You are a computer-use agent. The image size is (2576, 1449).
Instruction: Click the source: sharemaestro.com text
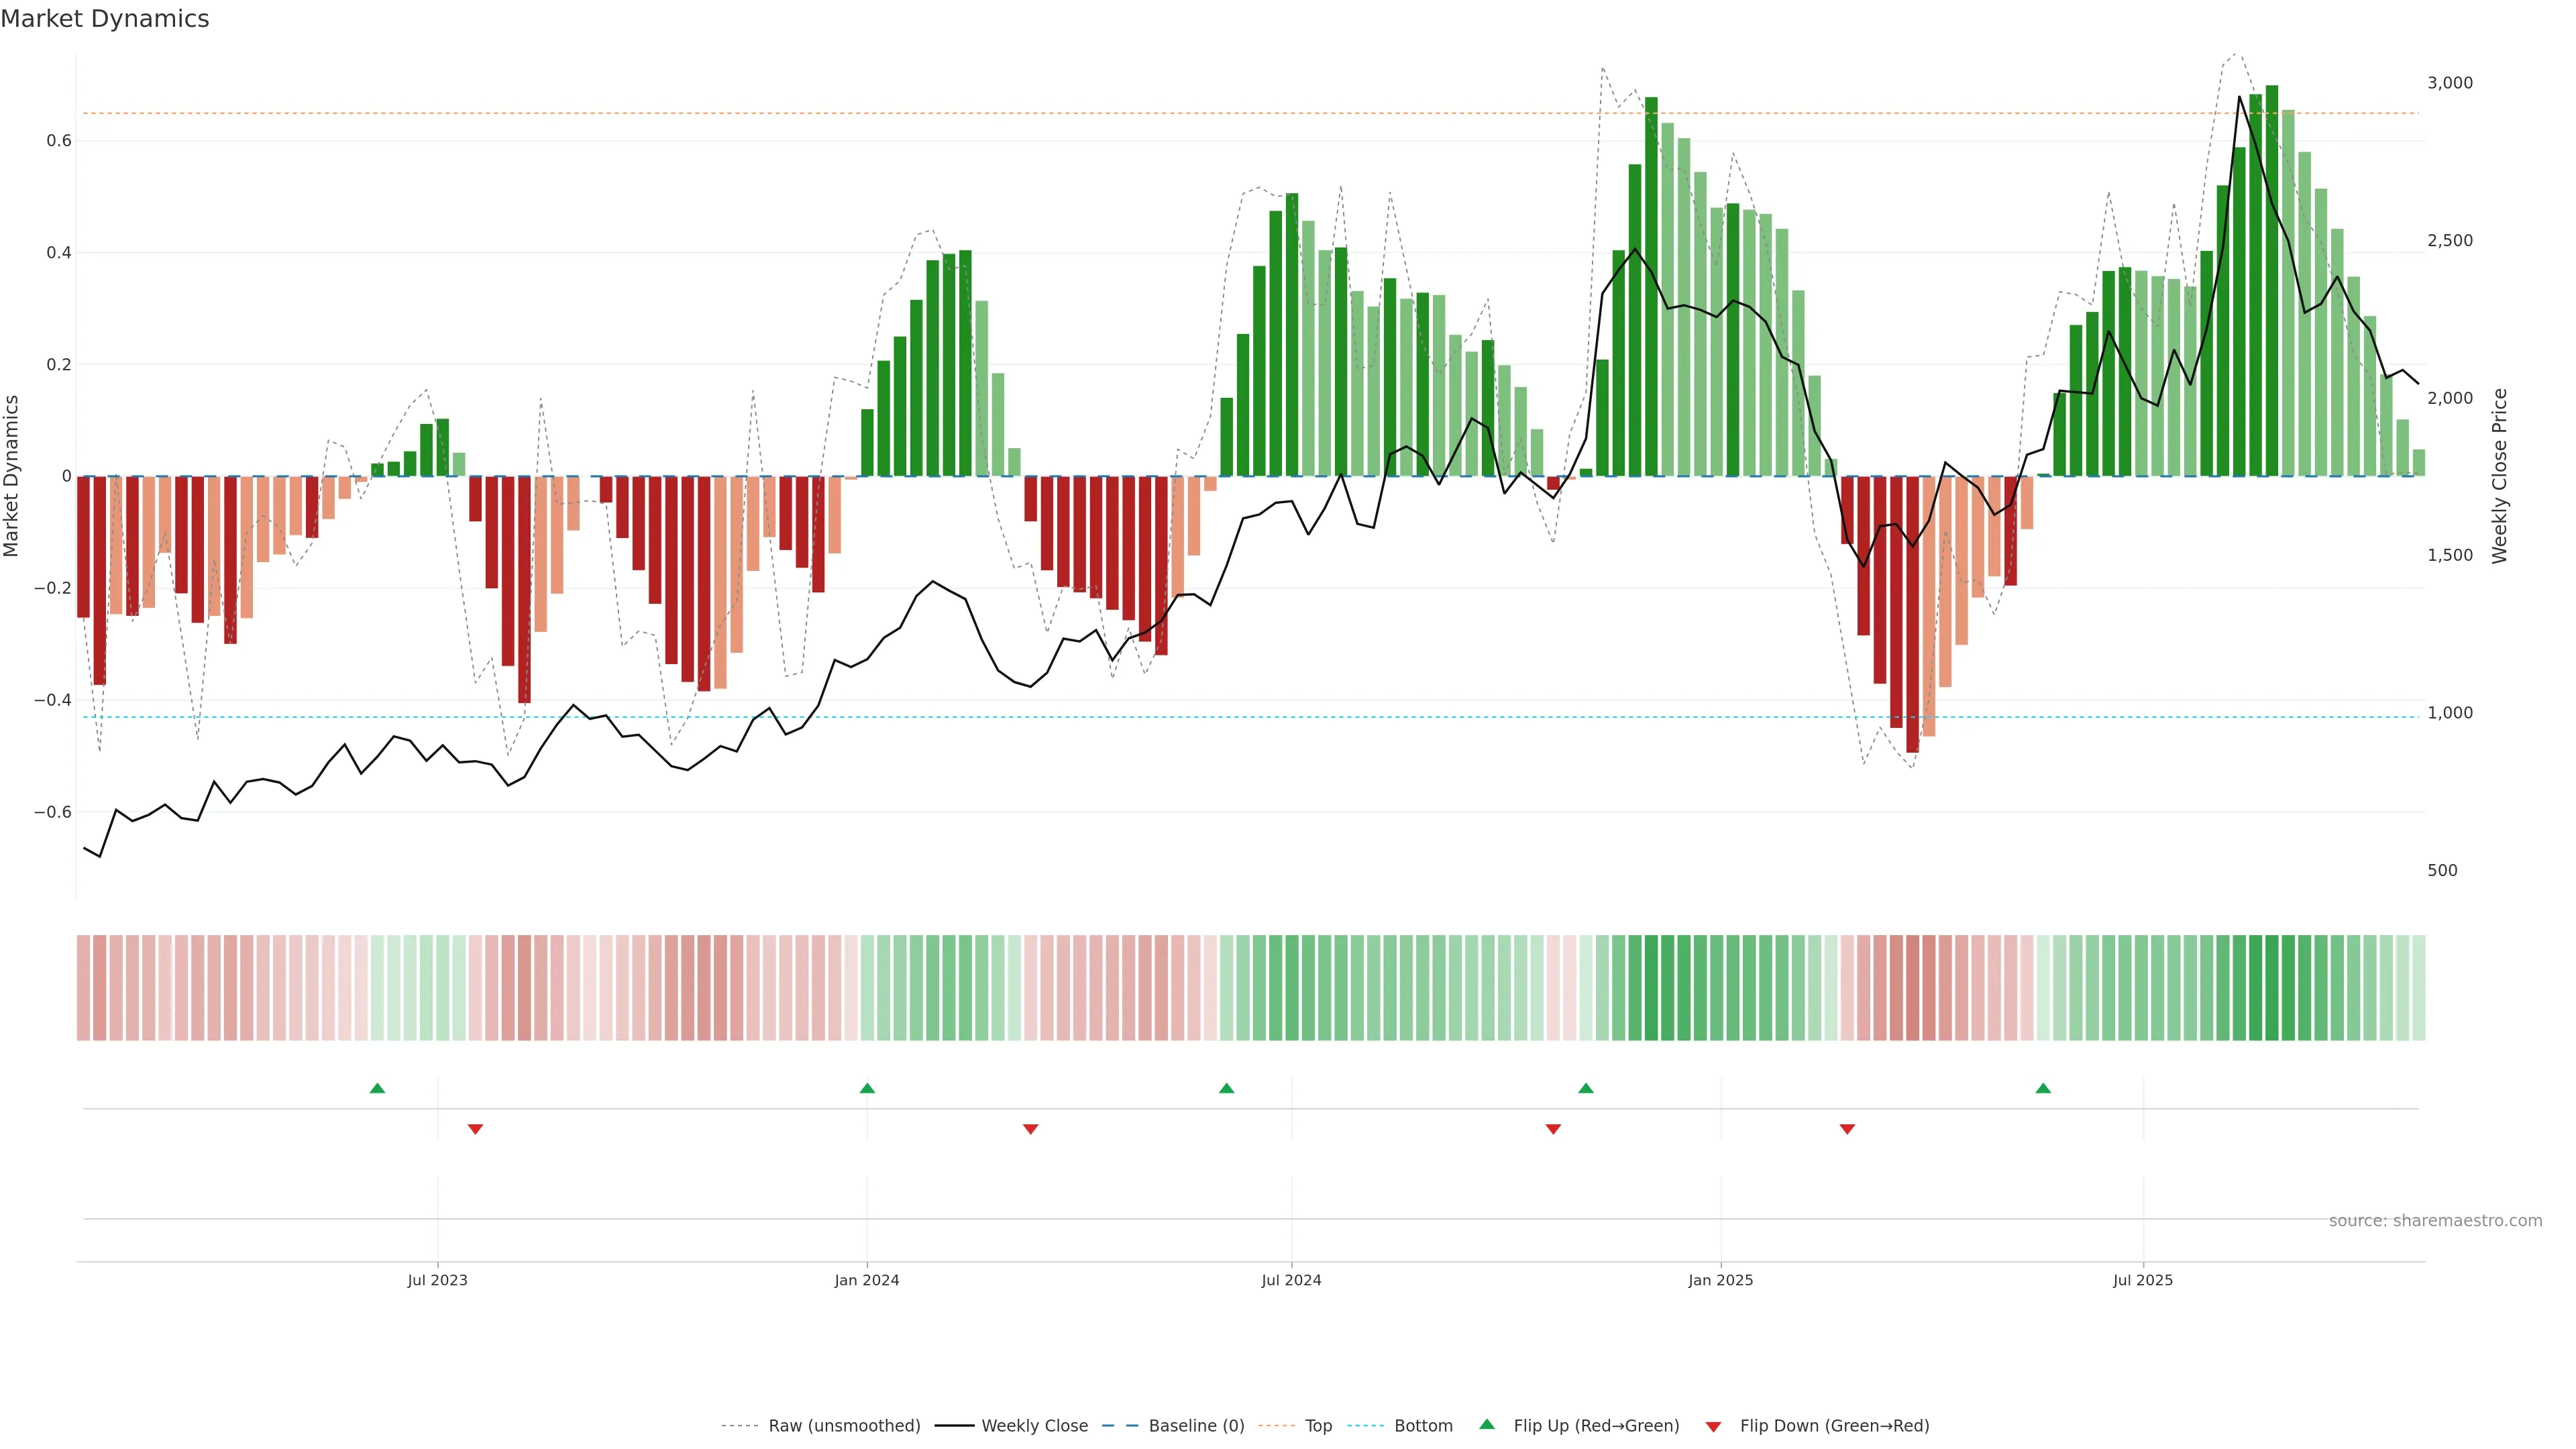click(x=2435, y=1220)
